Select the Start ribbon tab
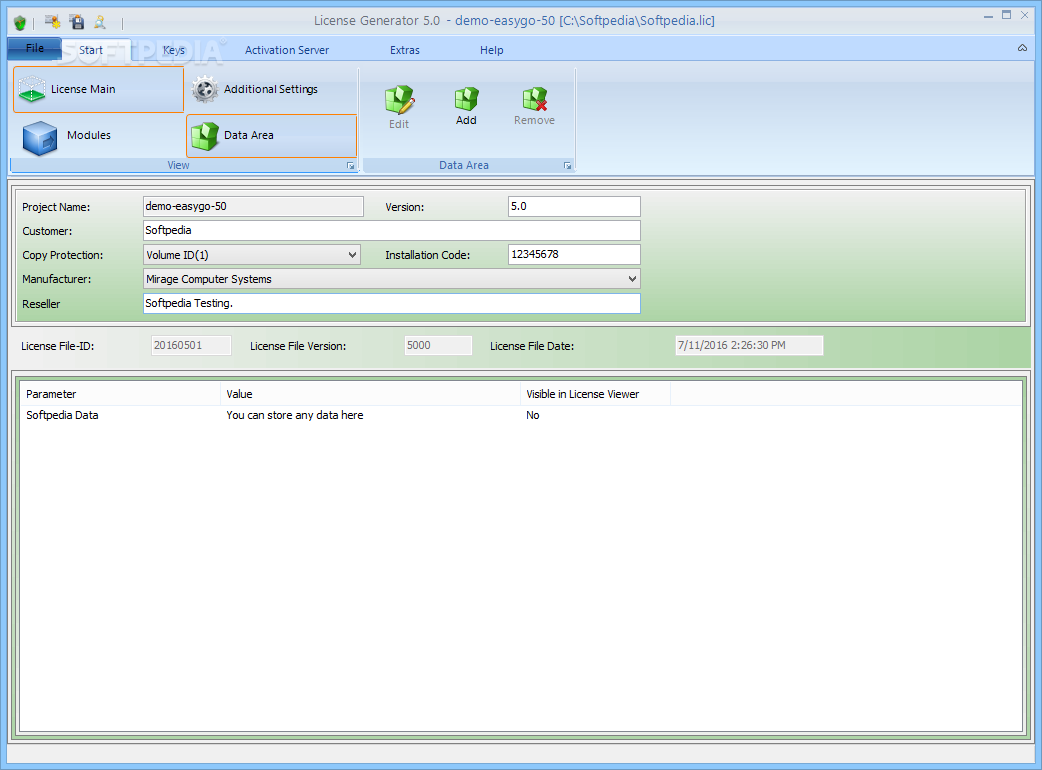Screen dimensions: 1042x770 pos(91,50)
